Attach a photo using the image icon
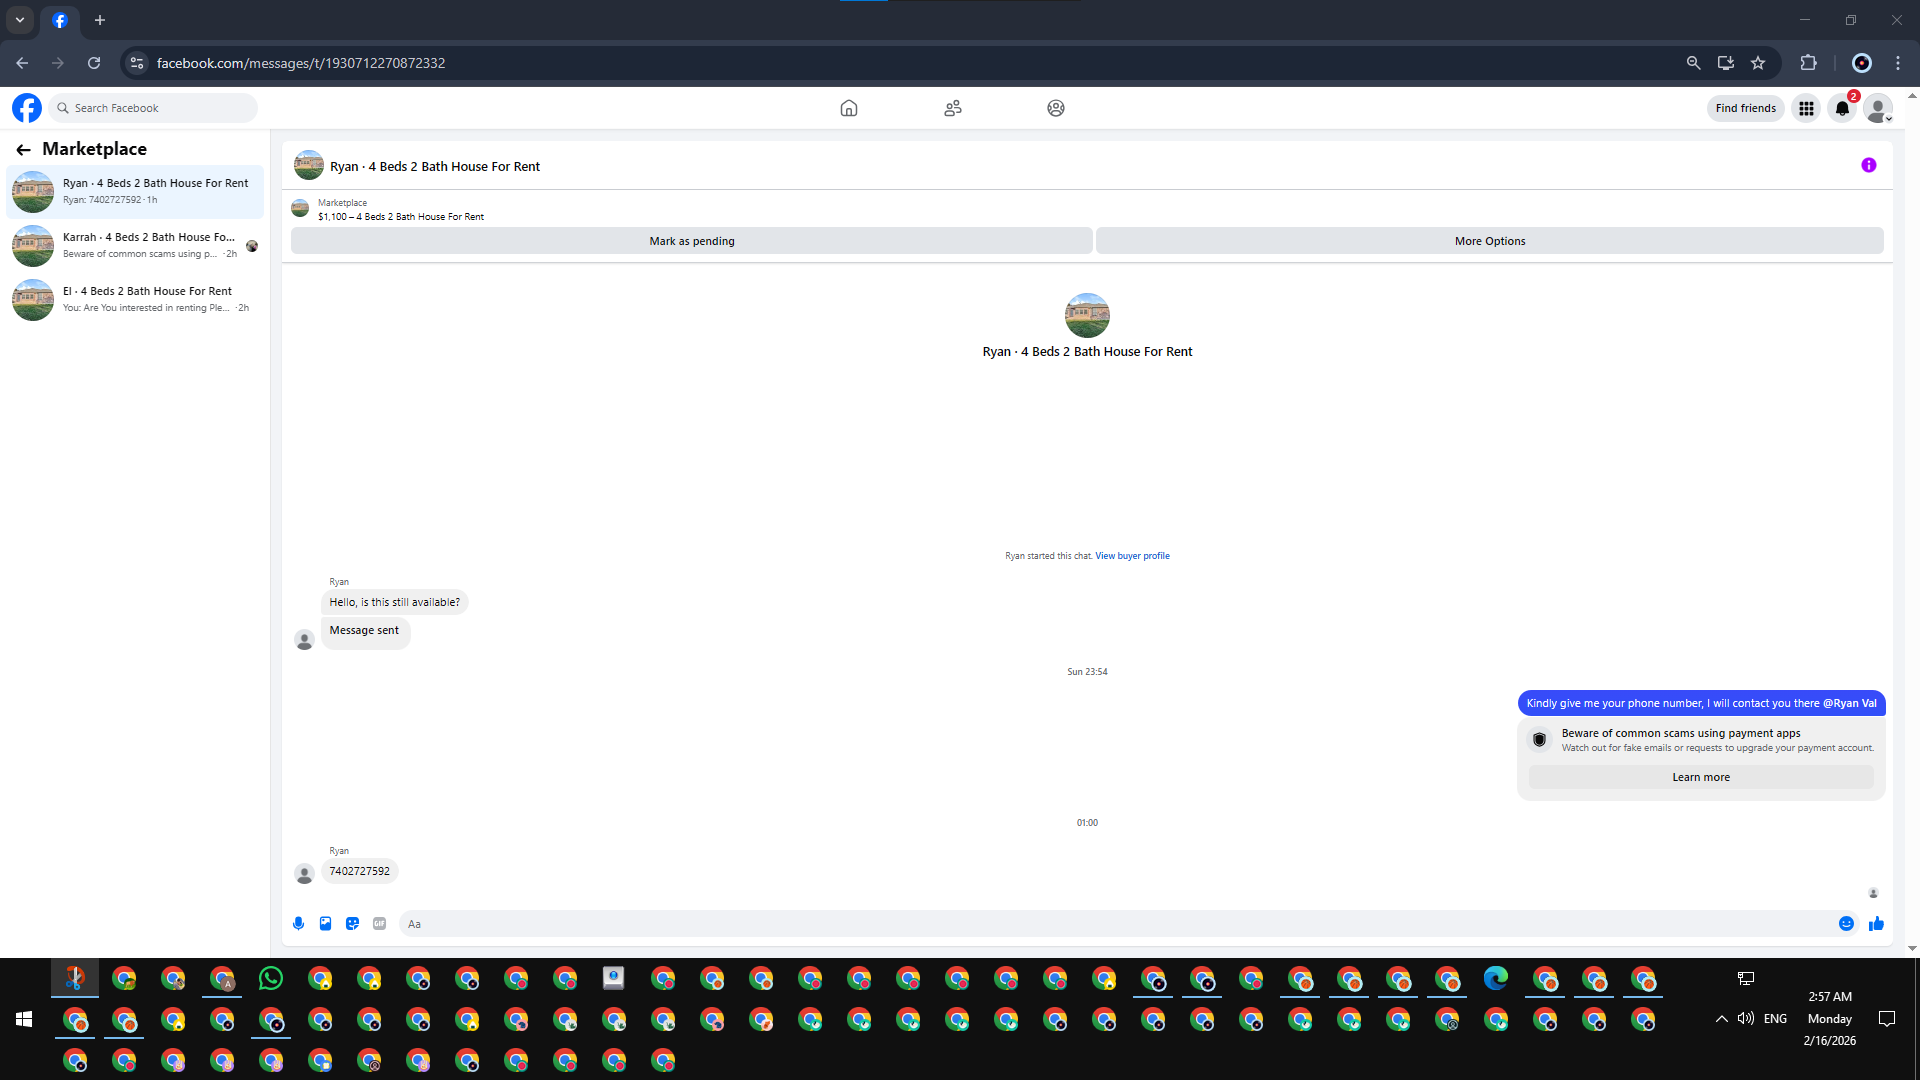The width and height of the screenshot is (1920, 1080). pyautogui.click(x=325, y=923)
